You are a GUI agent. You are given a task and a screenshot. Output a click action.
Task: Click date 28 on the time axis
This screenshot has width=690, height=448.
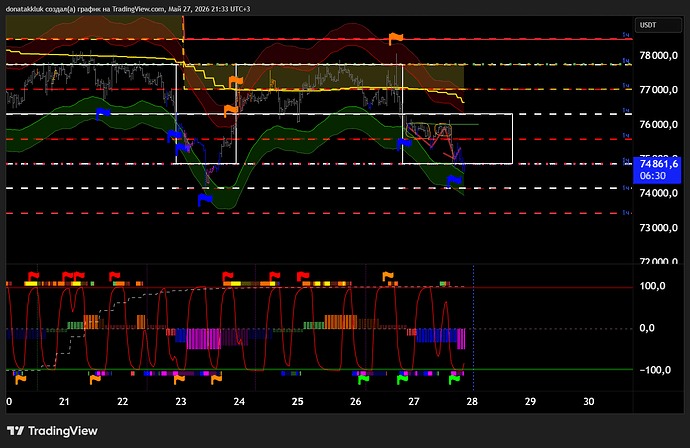[472, 401]
